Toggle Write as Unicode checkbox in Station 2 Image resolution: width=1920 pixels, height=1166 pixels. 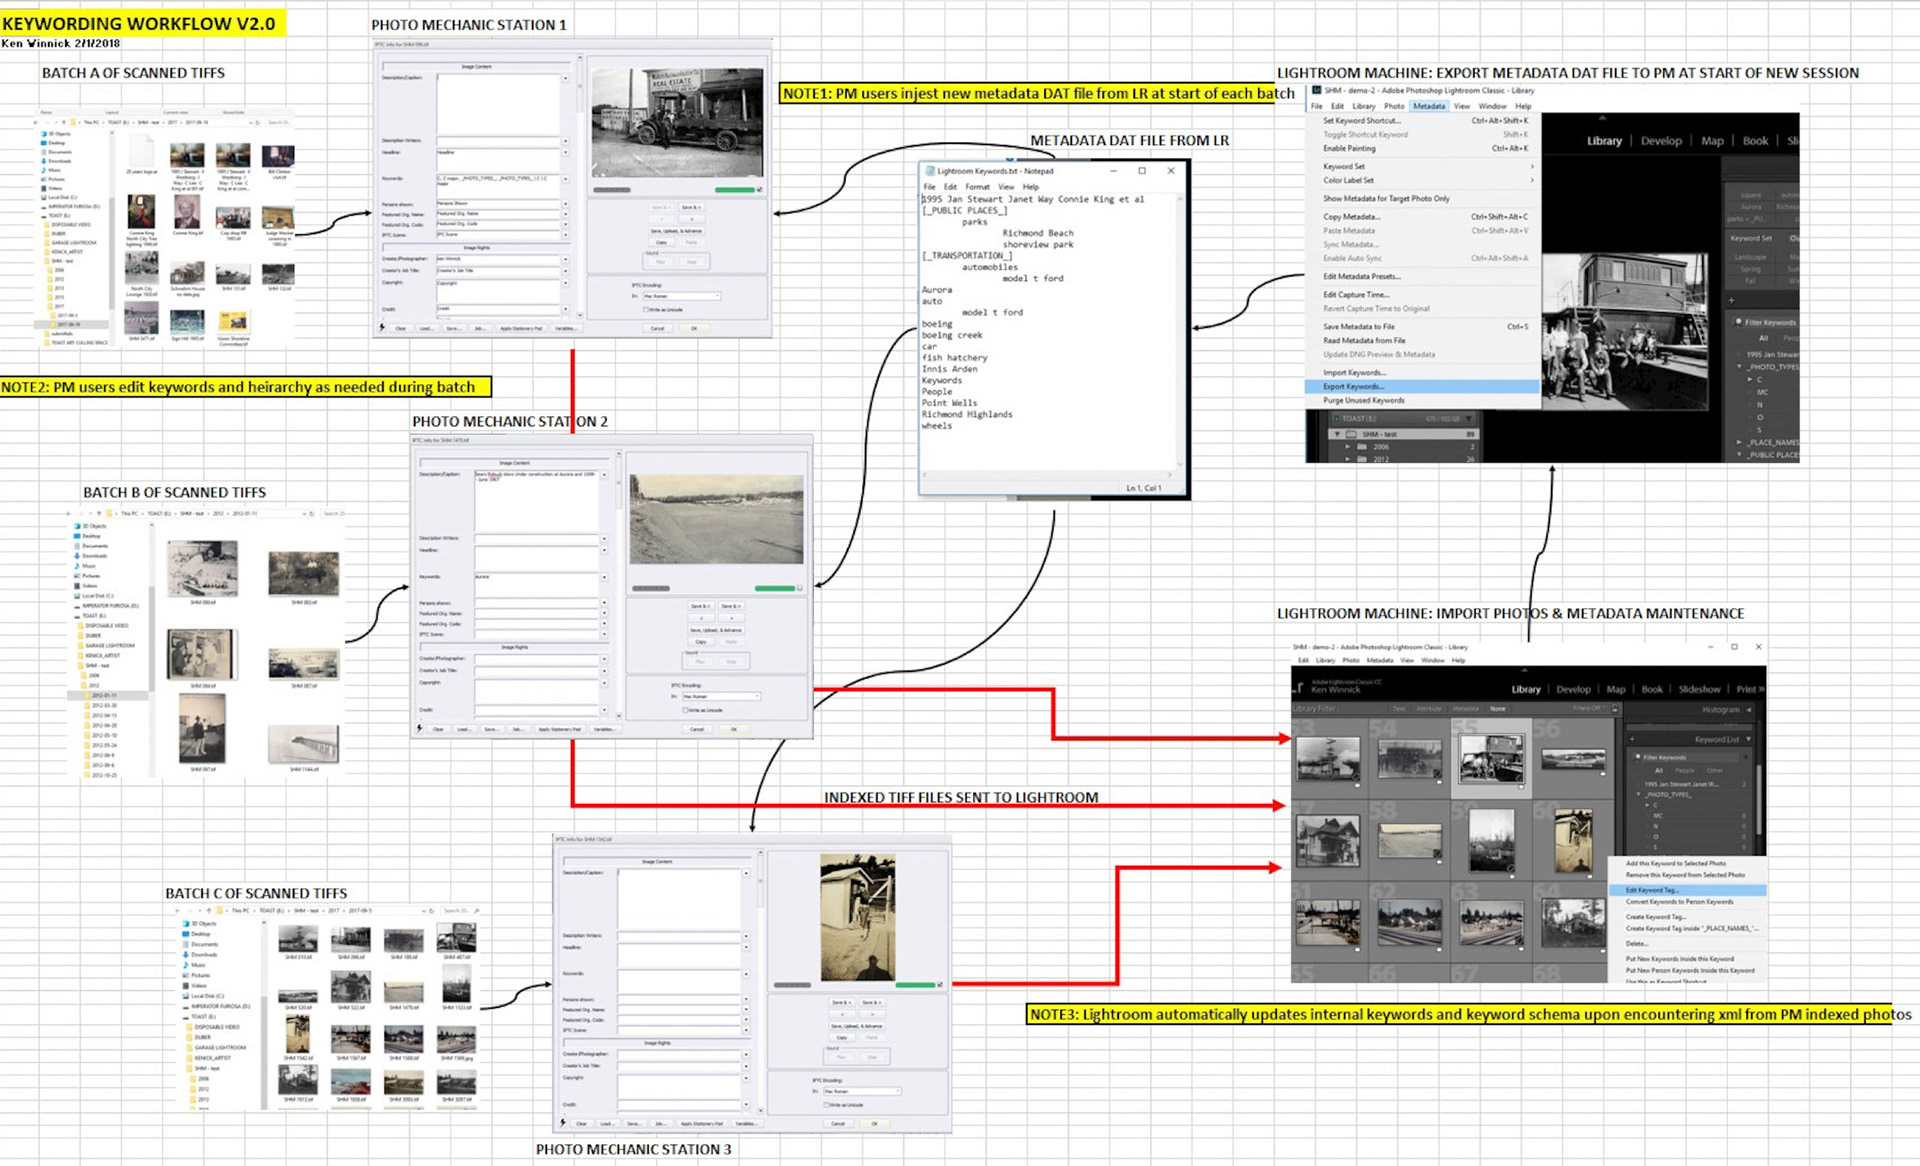[x=685, y=710]
